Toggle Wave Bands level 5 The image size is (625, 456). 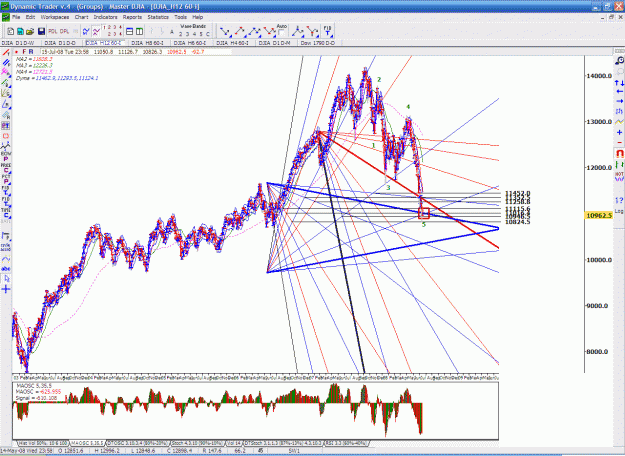[x=201, y=34]
